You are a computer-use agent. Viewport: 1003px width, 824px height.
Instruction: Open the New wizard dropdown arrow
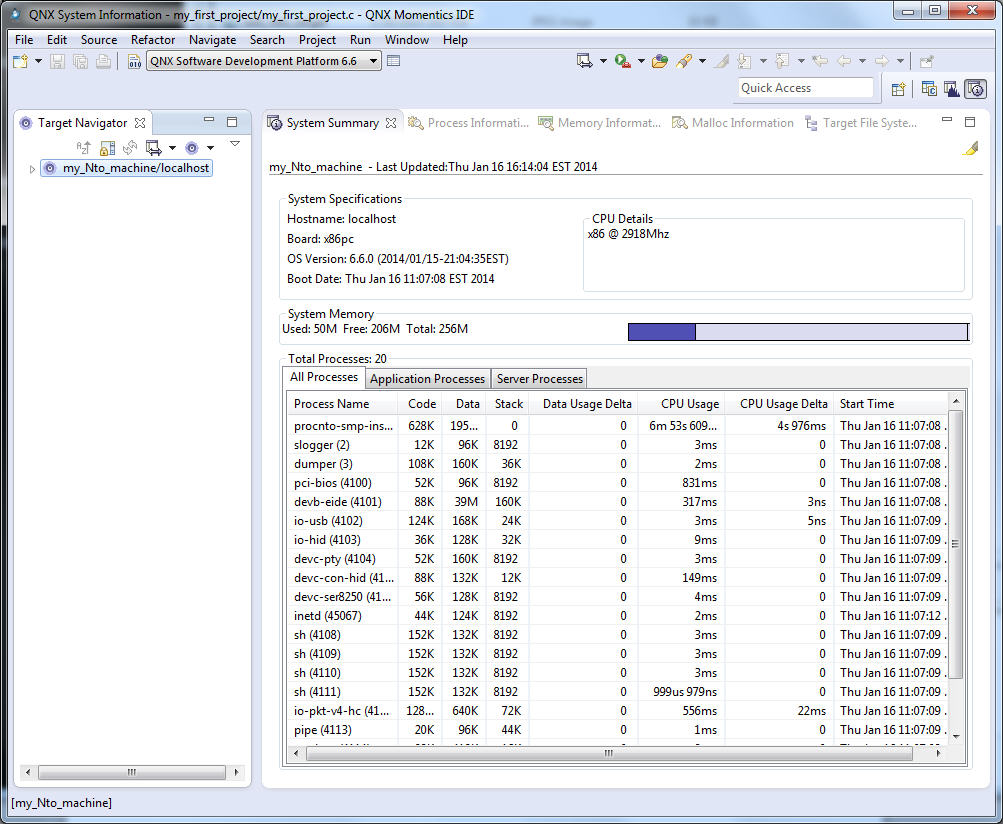tap(38, 61)
